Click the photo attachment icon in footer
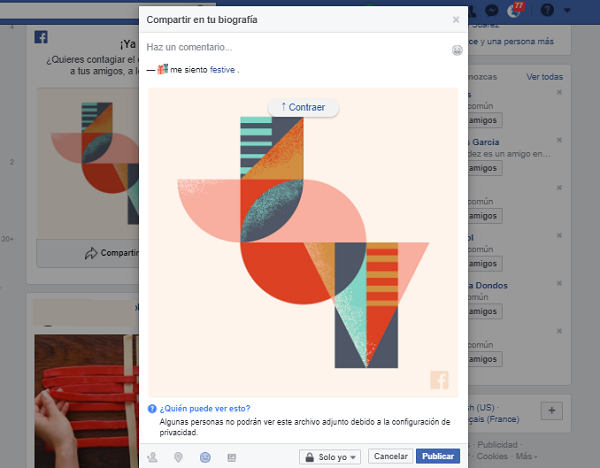 [x=231, y=457]
